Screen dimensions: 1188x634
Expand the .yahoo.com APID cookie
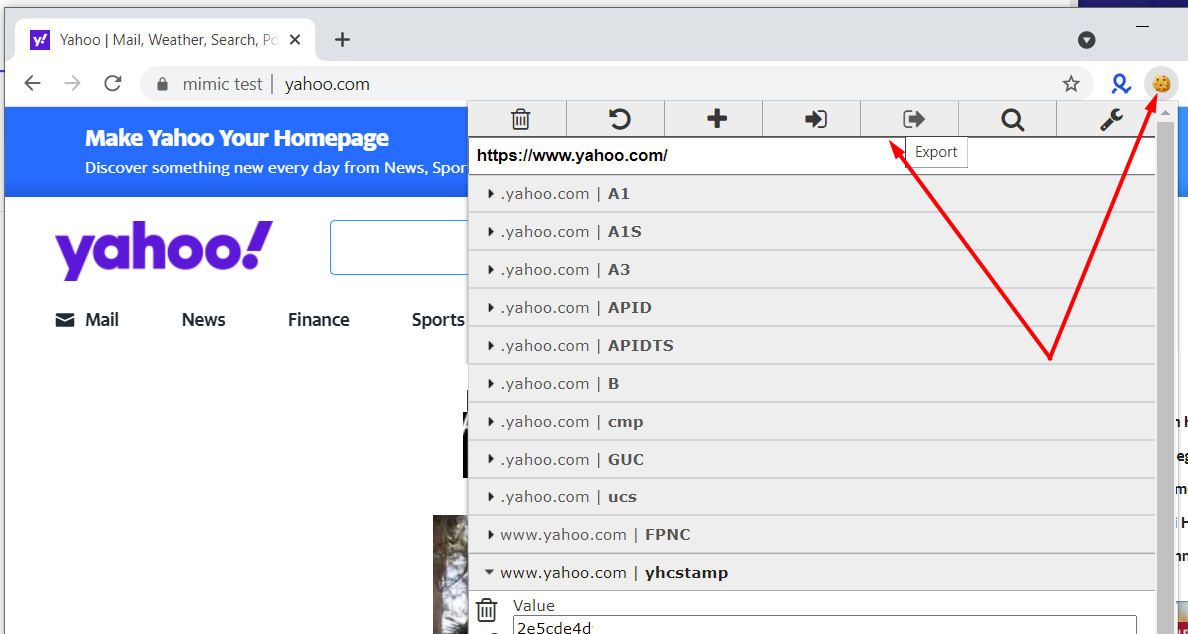pyautogui.click(x=811, y=308)
